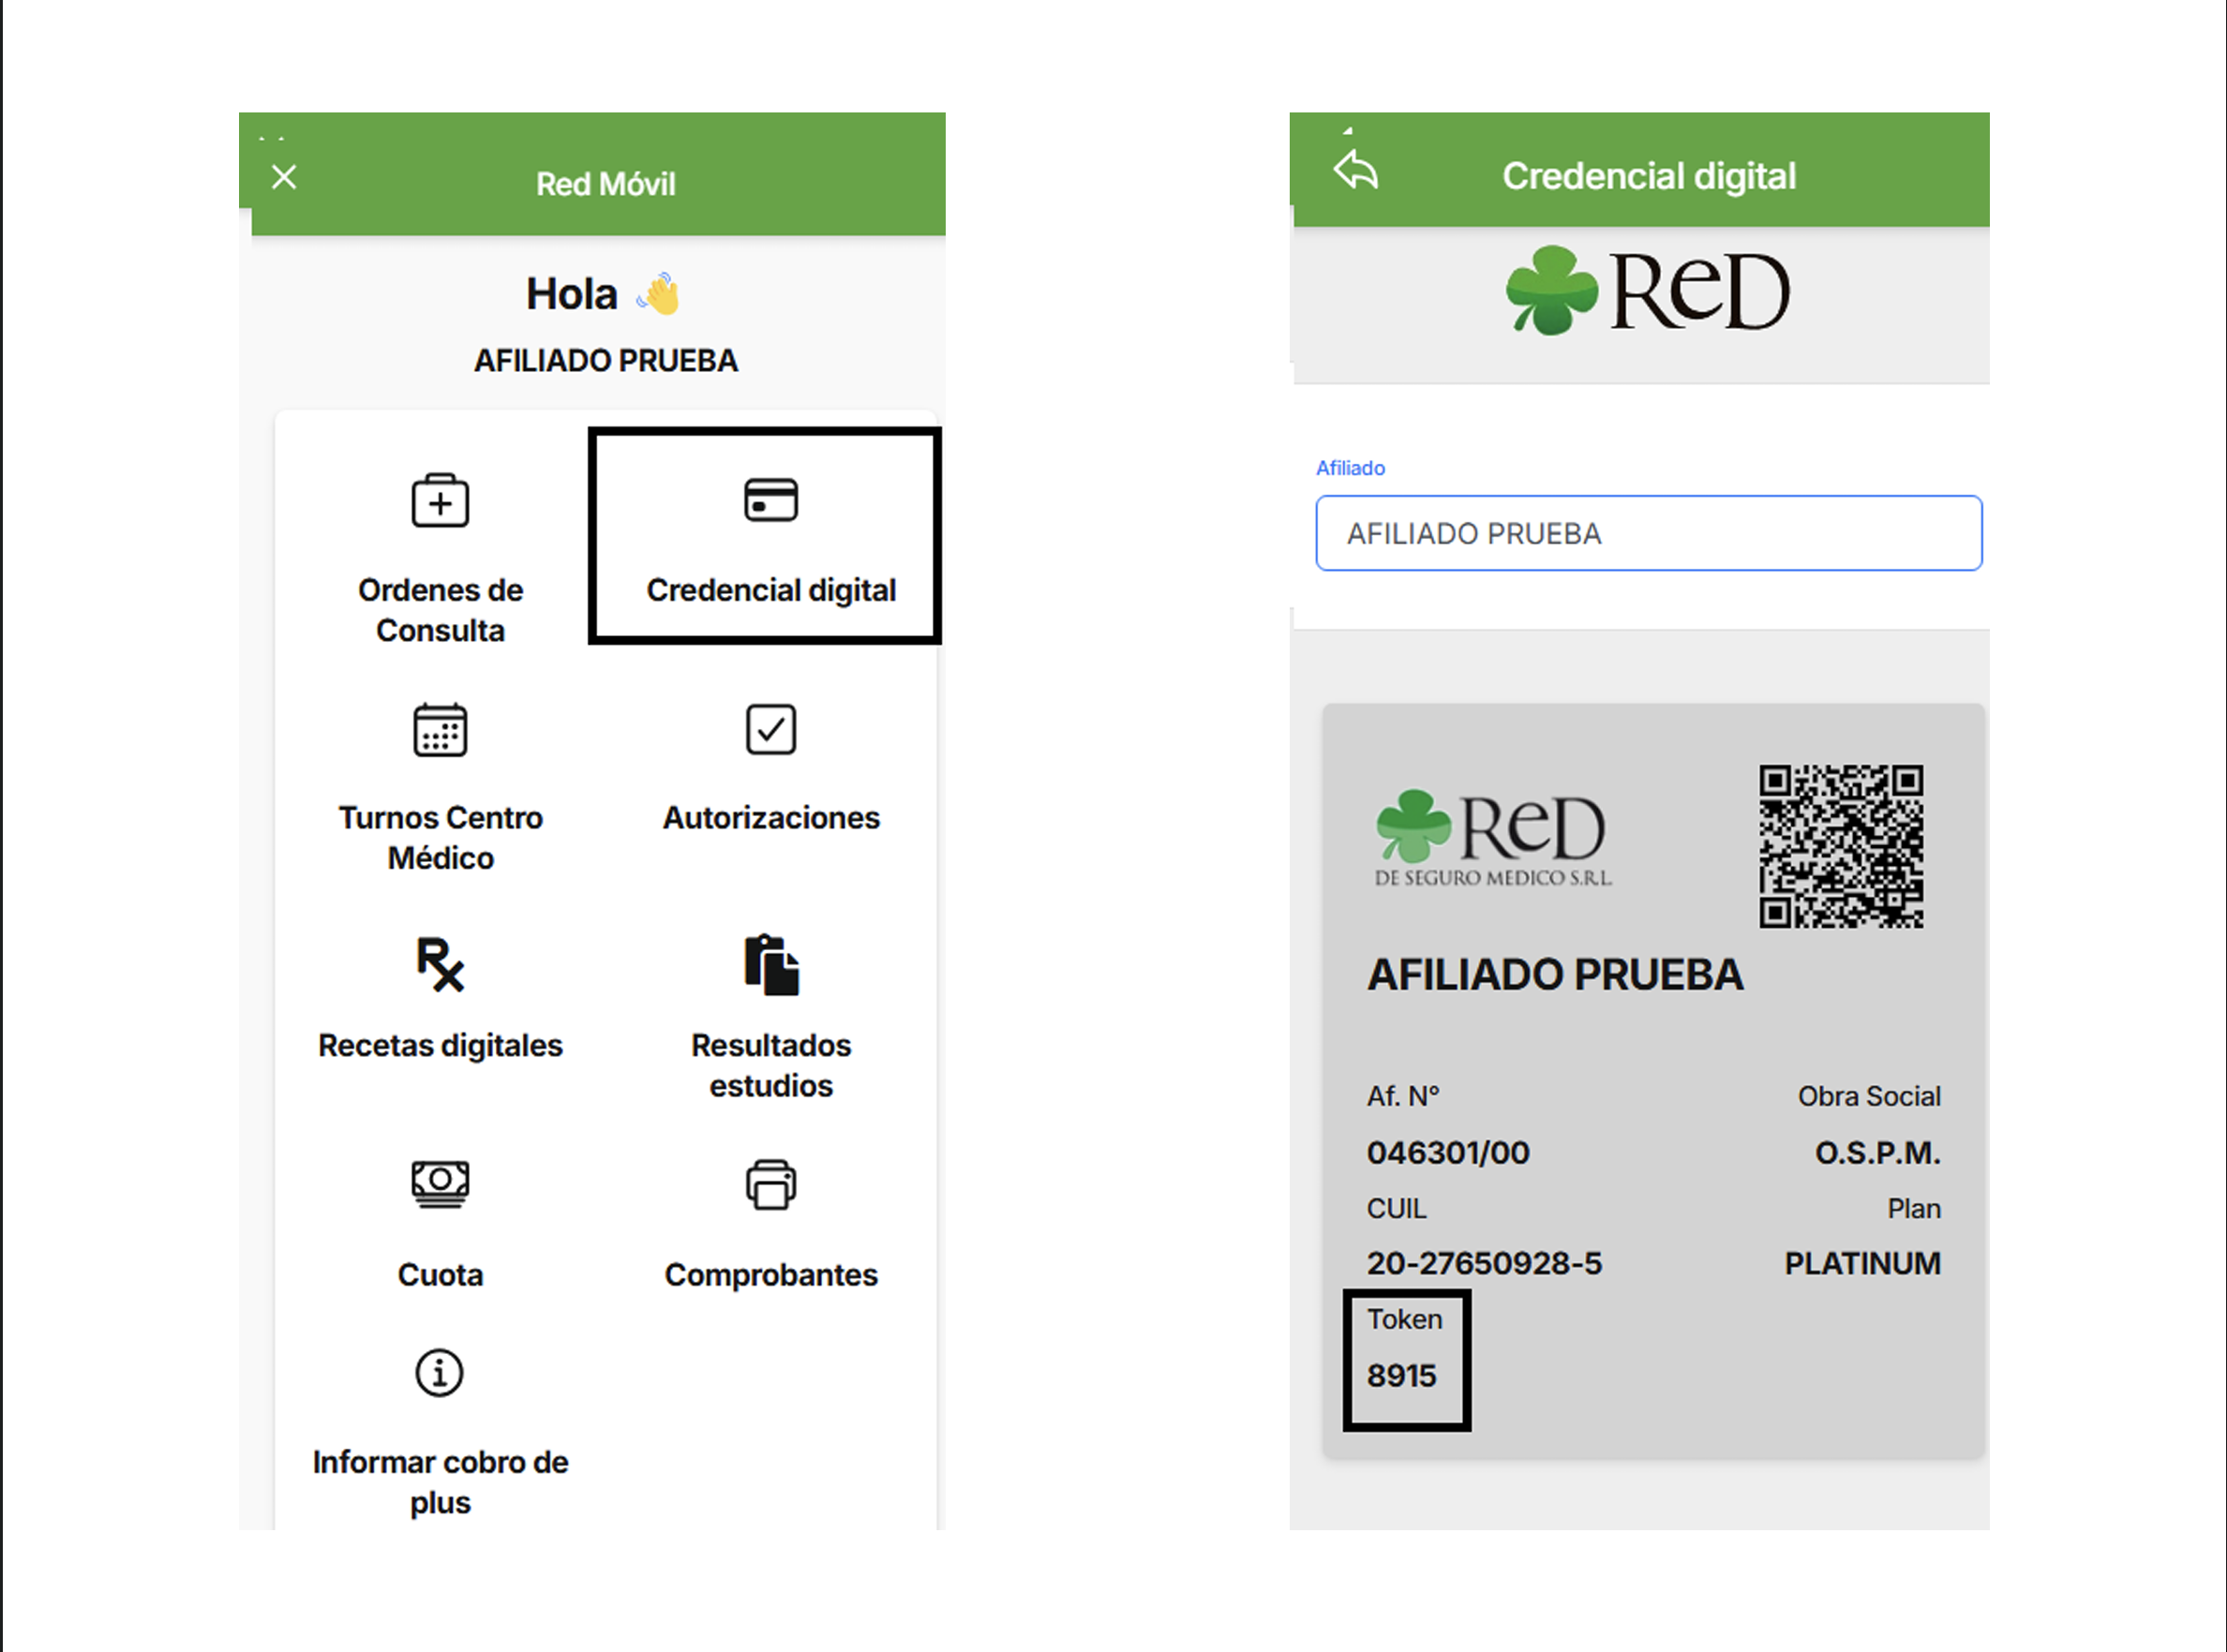The width and height of the screenshot is (2227, 1652).
Task: Click the token value 8915
Action: [x=1401, y=1376]
